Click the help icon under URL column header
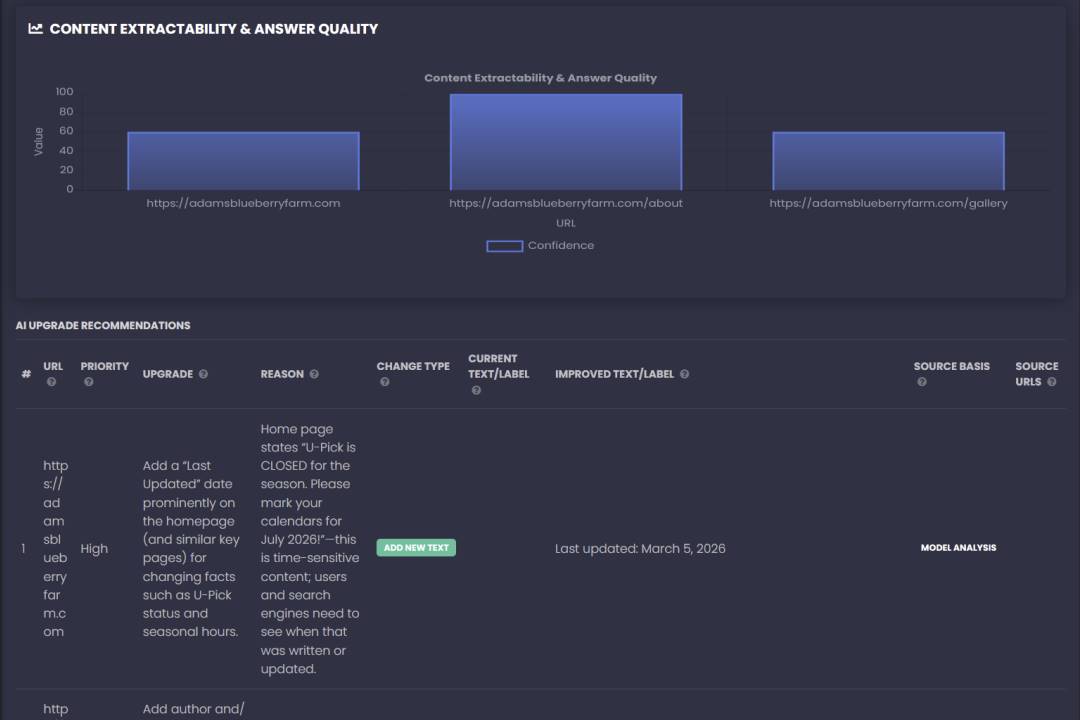 pos(51,382)
